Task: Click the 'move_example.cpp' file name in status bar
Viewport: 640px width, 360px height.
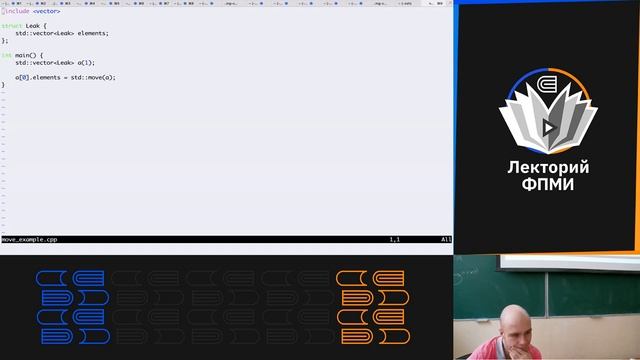Action: pyautogui.click(x=29, y=240)
